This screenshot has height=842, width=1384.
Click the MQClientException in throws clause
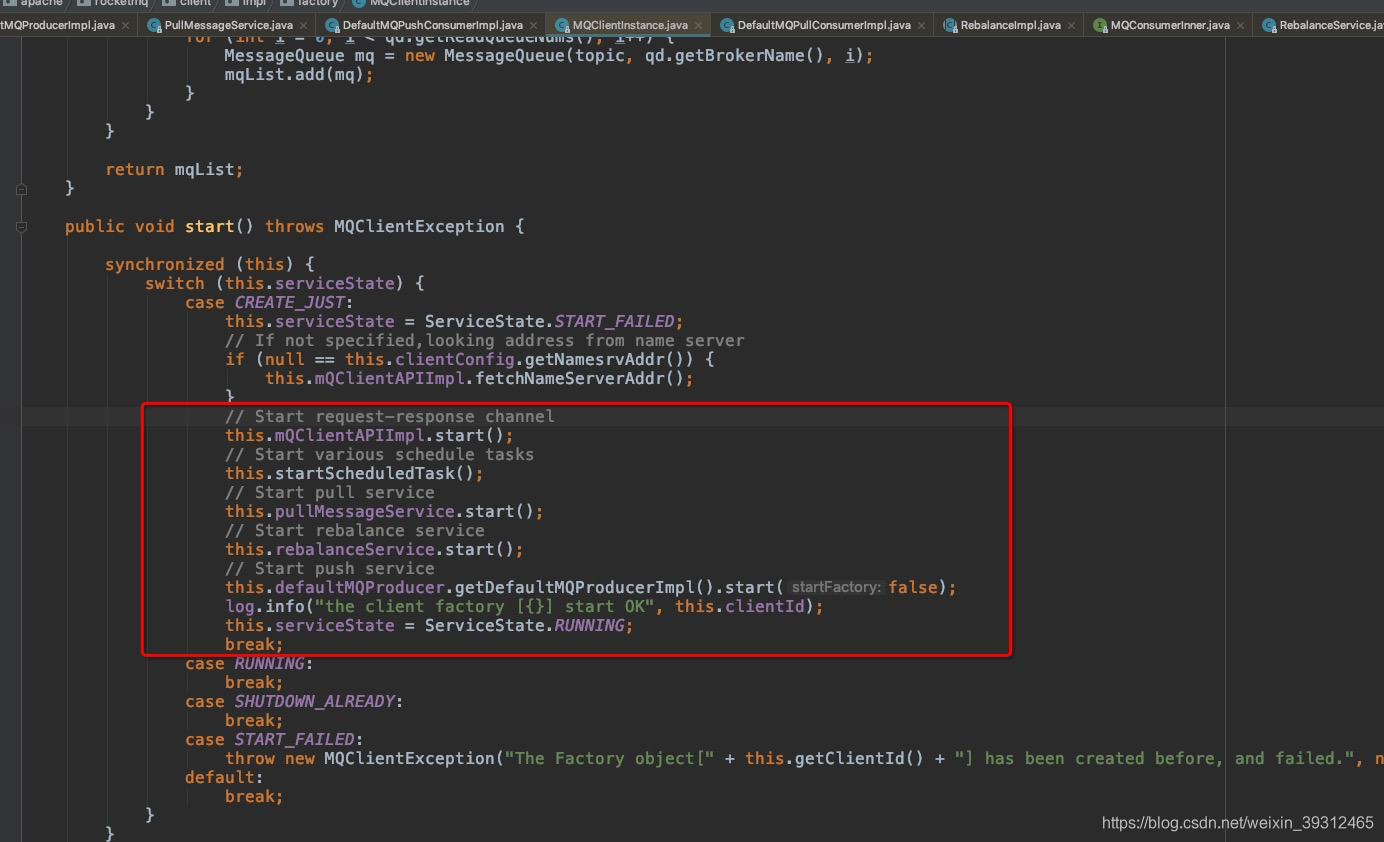pos(419,227)
